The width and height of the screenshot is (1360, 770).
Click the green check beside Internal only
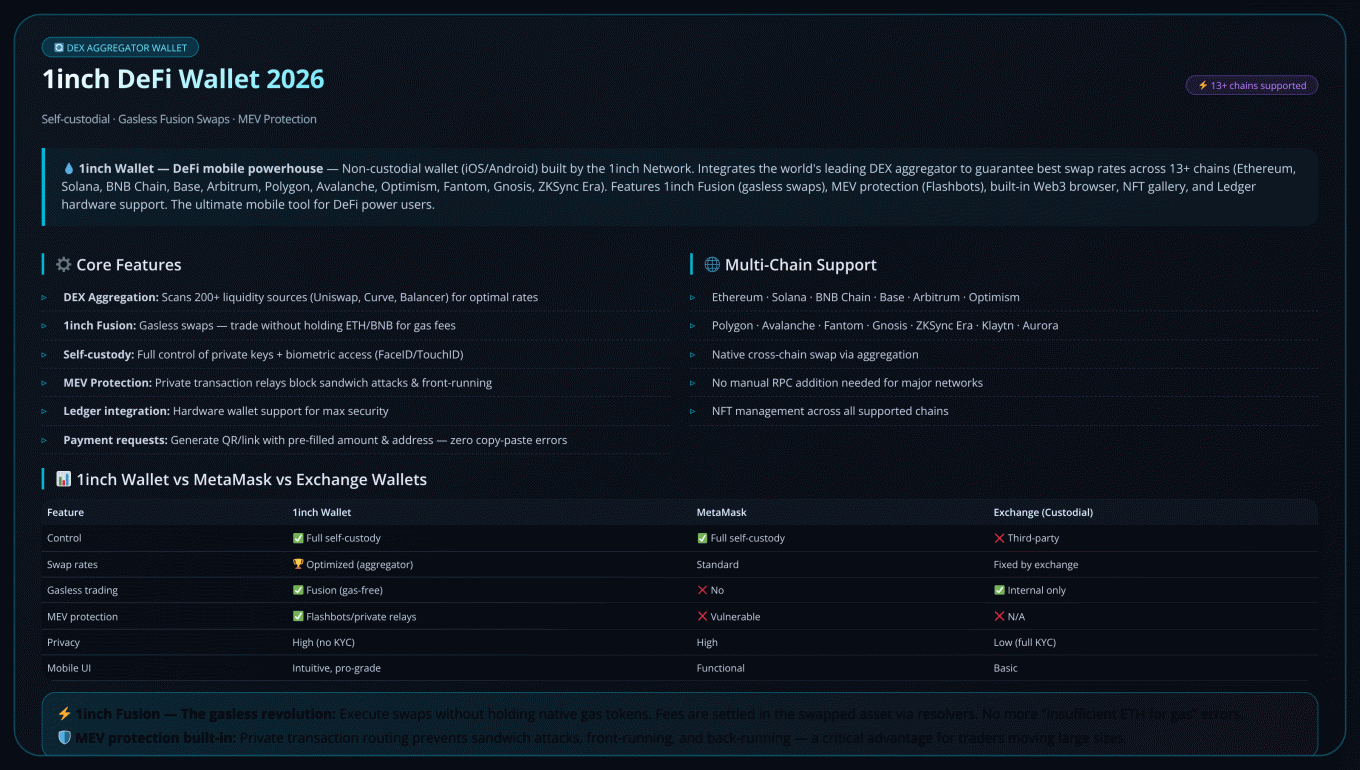[x=999, y=590]
